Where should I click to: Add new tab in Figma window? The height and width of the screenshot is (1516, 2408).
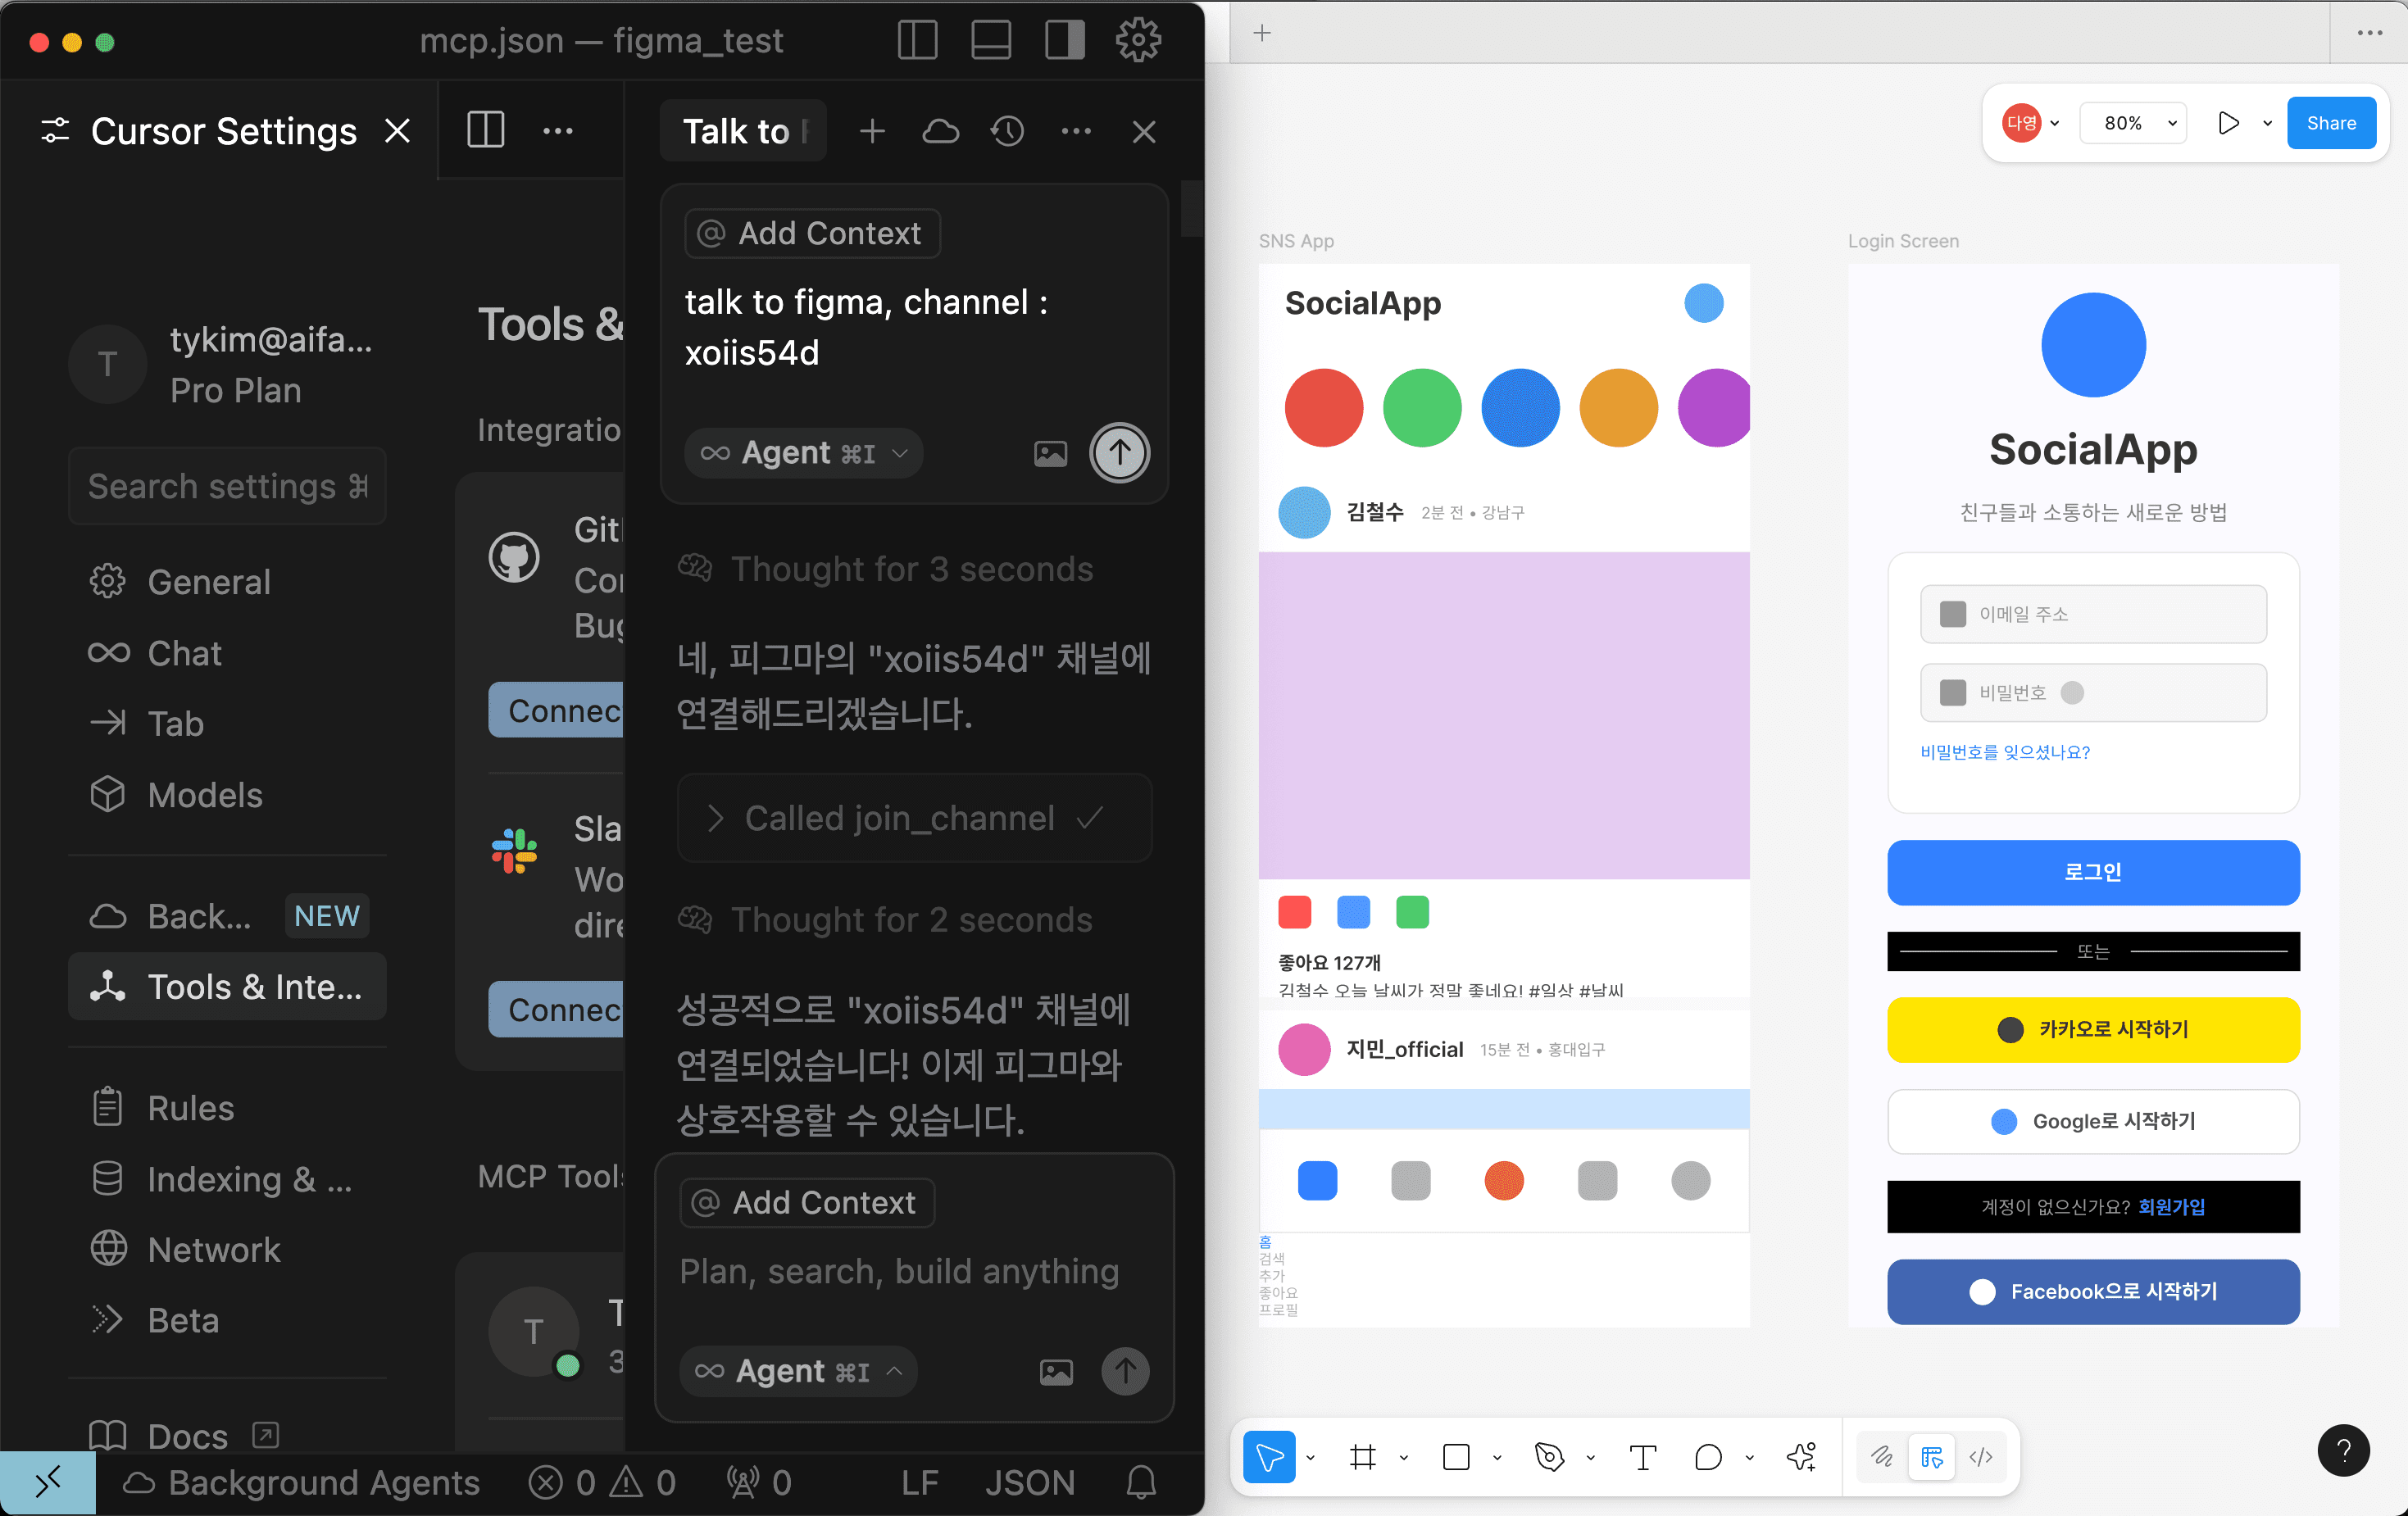click(x=1262, y=33)
